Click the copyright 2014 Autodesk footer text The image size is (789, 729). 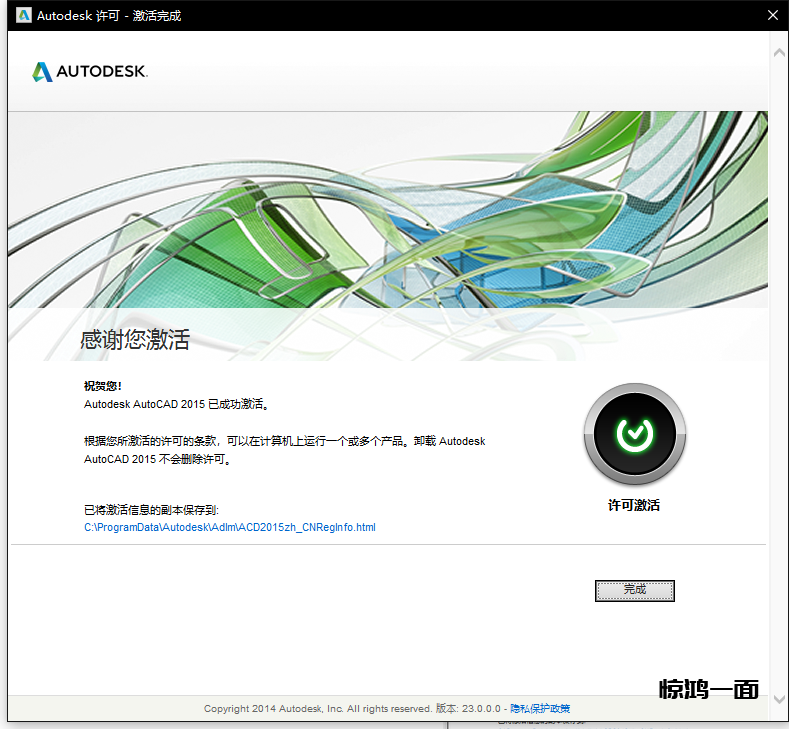coord(317,708)
